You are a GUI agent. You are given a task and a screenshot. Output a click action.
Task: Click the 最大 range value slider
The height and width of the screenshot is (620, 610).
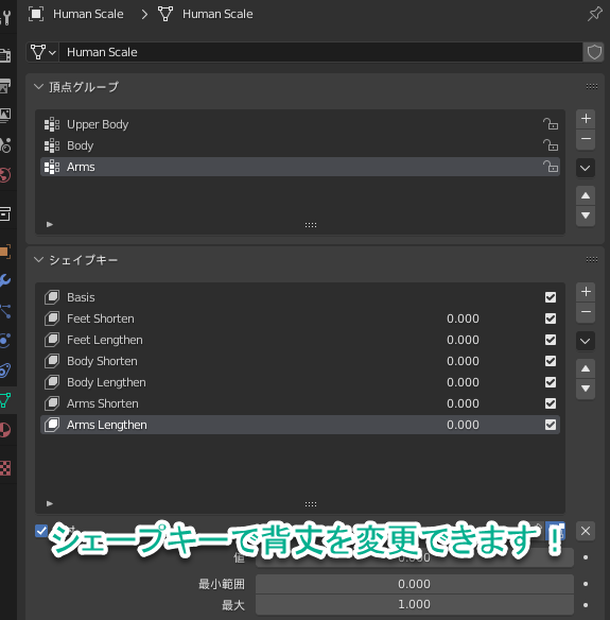point(414,605)
